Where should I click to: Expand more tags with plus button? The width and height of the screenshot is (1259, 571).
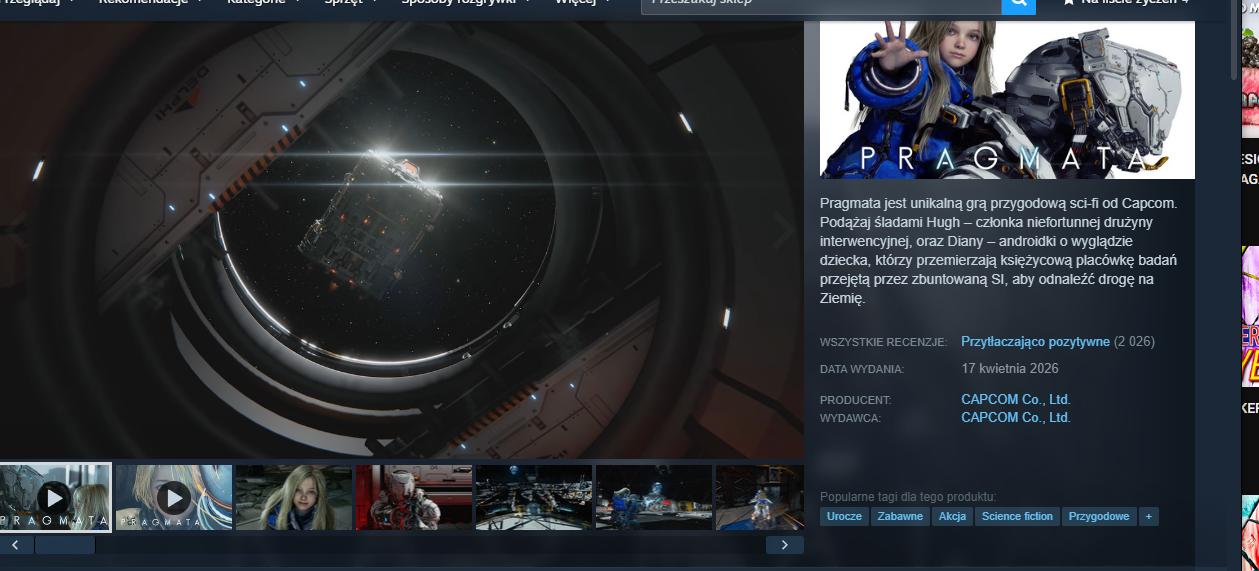(x=1149, y=517)
